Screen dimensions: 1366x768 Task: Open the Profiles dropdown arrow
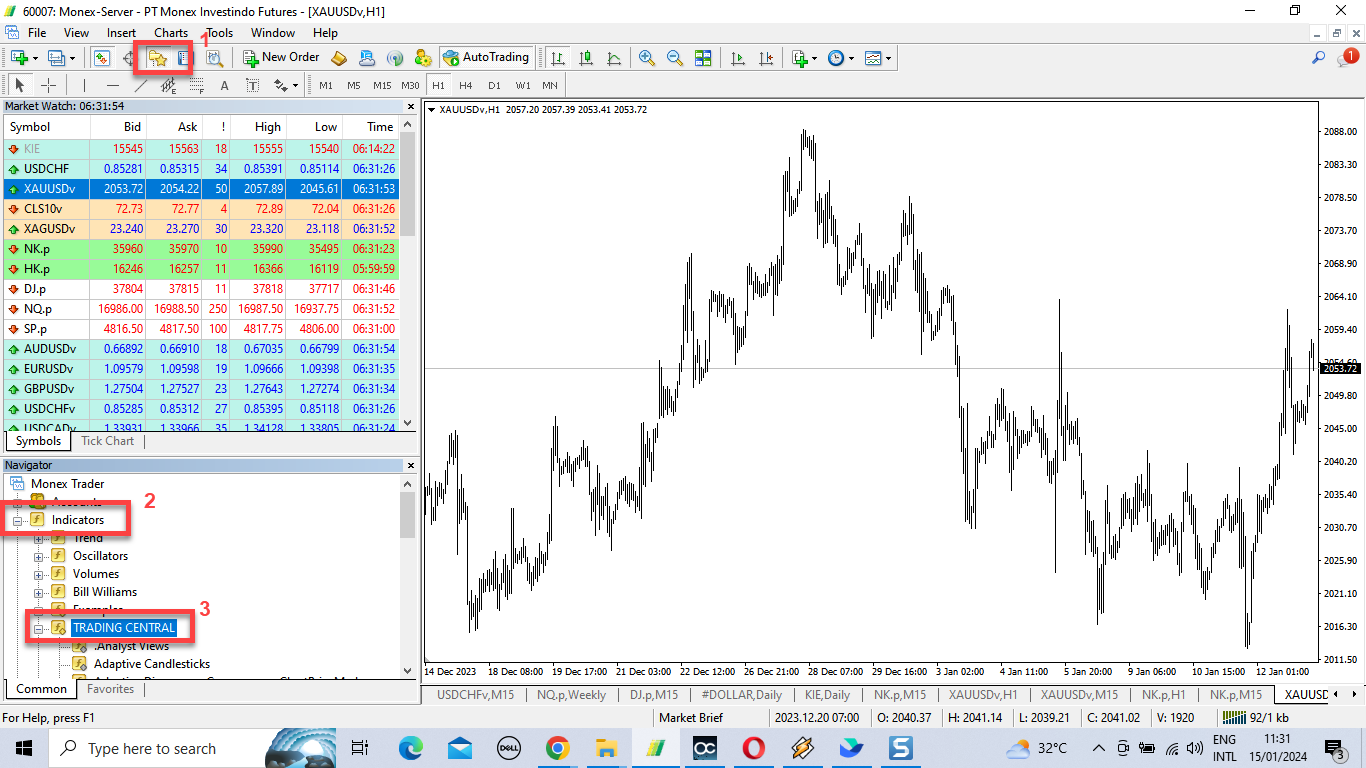click(x=72, y=58)
